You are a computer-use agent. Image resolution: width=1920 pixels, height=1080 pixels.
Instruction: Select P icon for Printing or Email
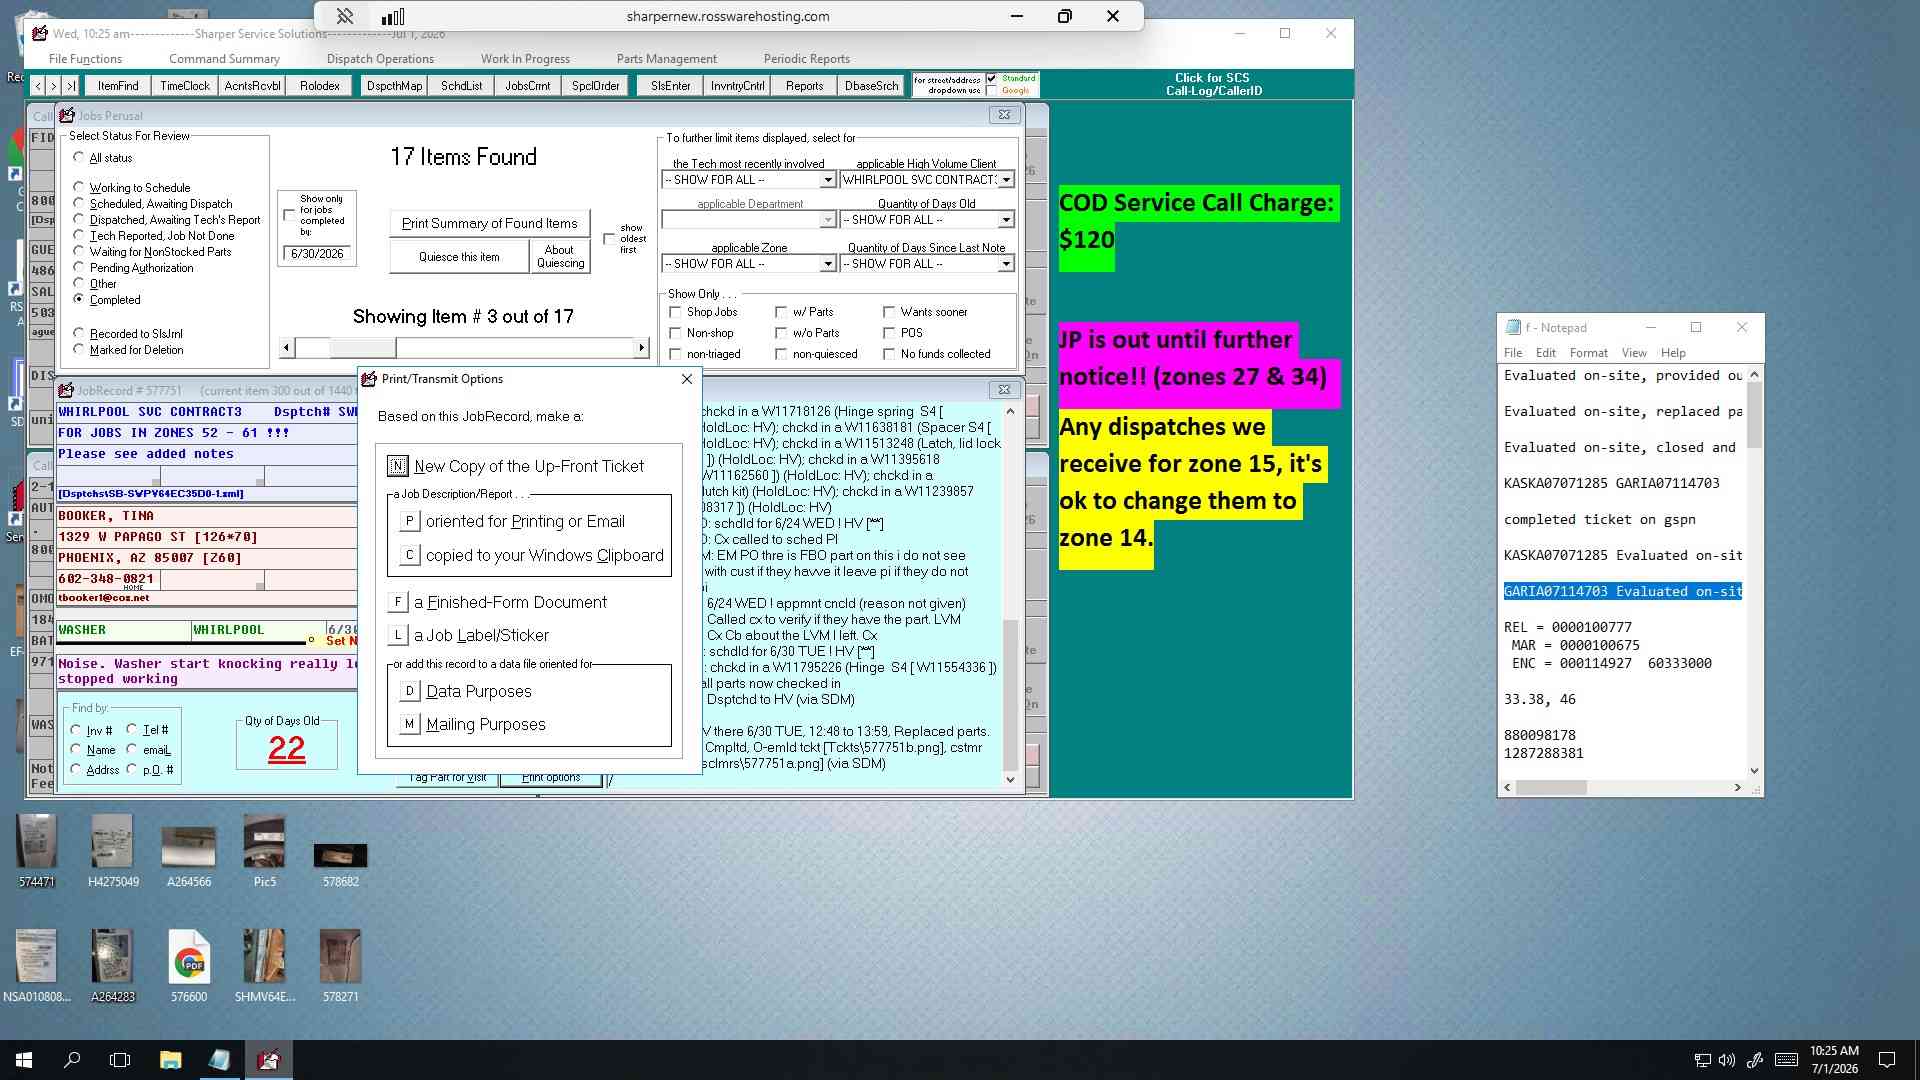click(409, 521)
